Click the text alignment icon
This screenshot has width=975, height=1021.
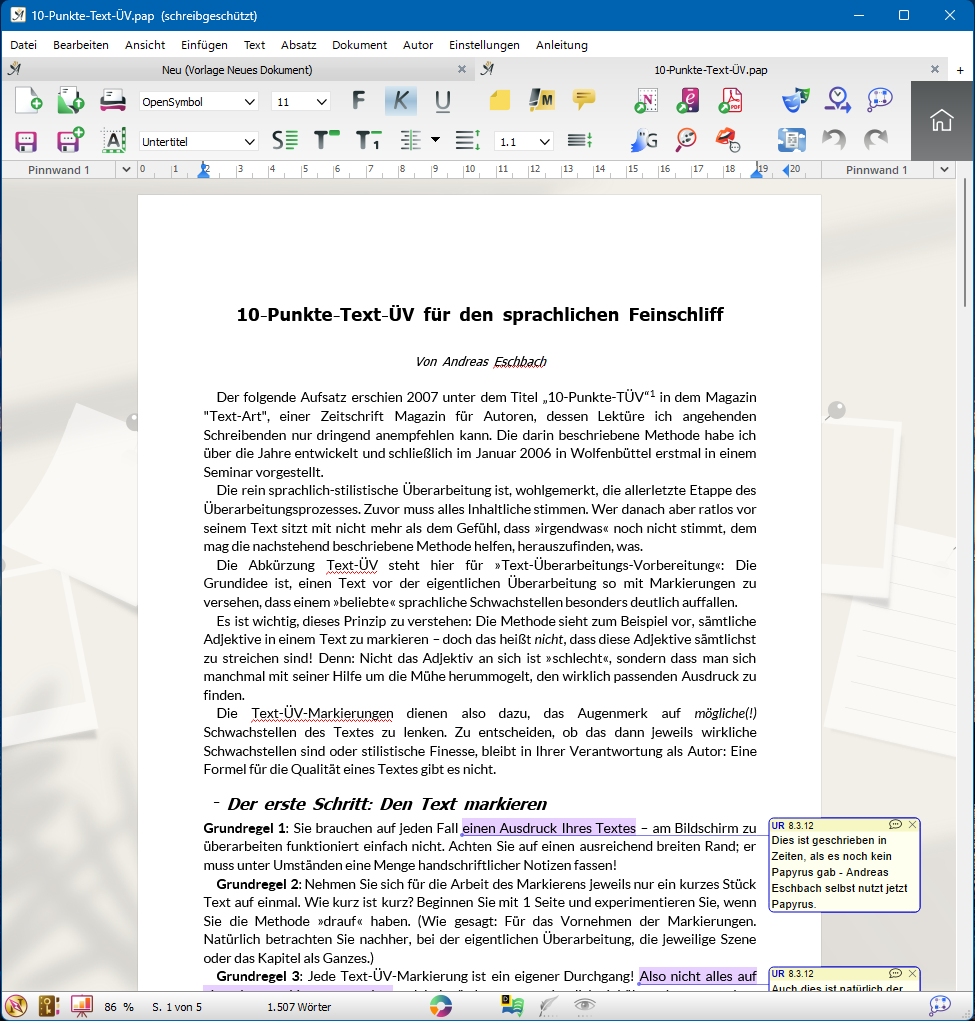click(411, 141)
